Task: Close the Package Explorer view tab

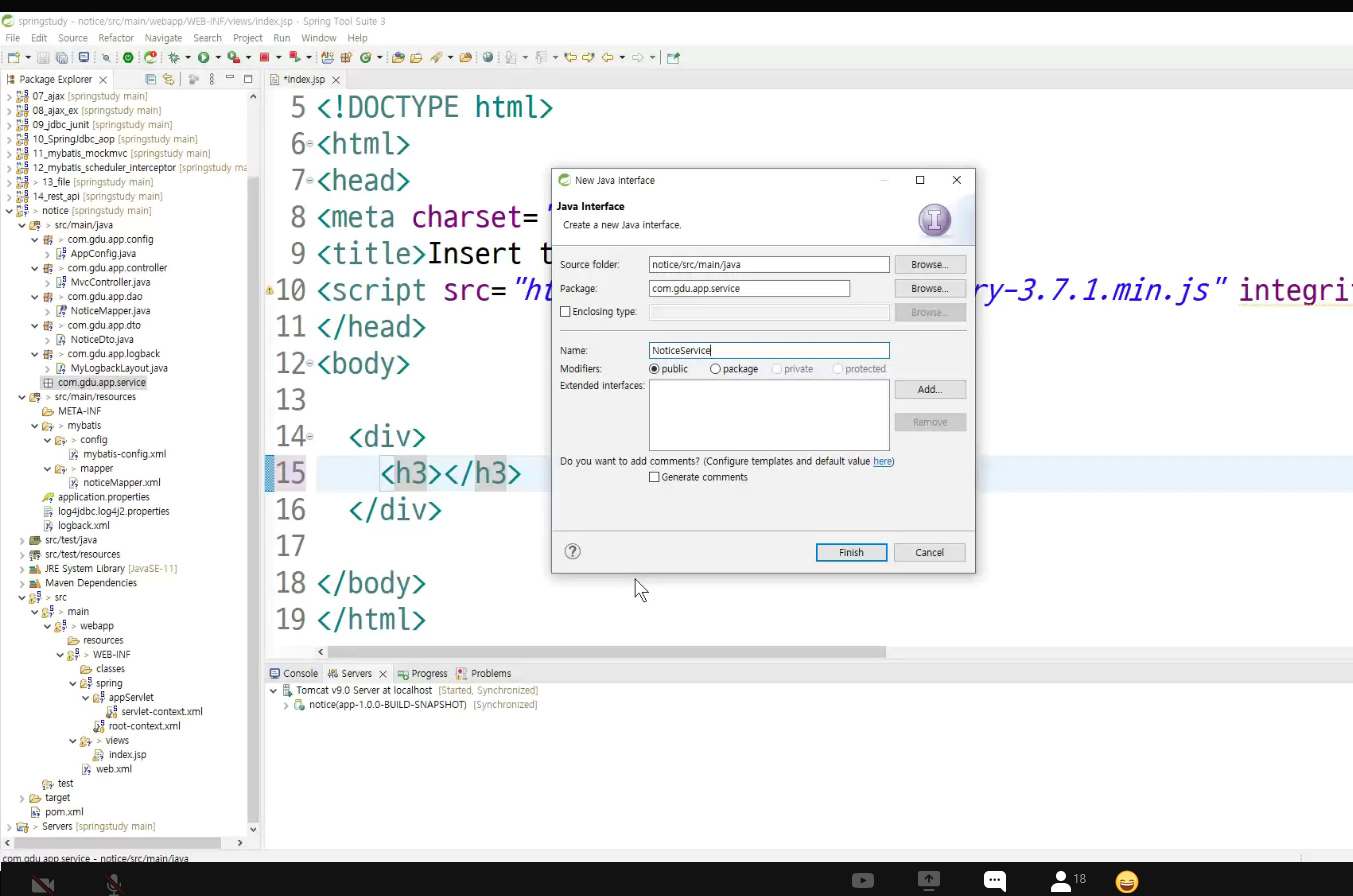Action: 103,79
